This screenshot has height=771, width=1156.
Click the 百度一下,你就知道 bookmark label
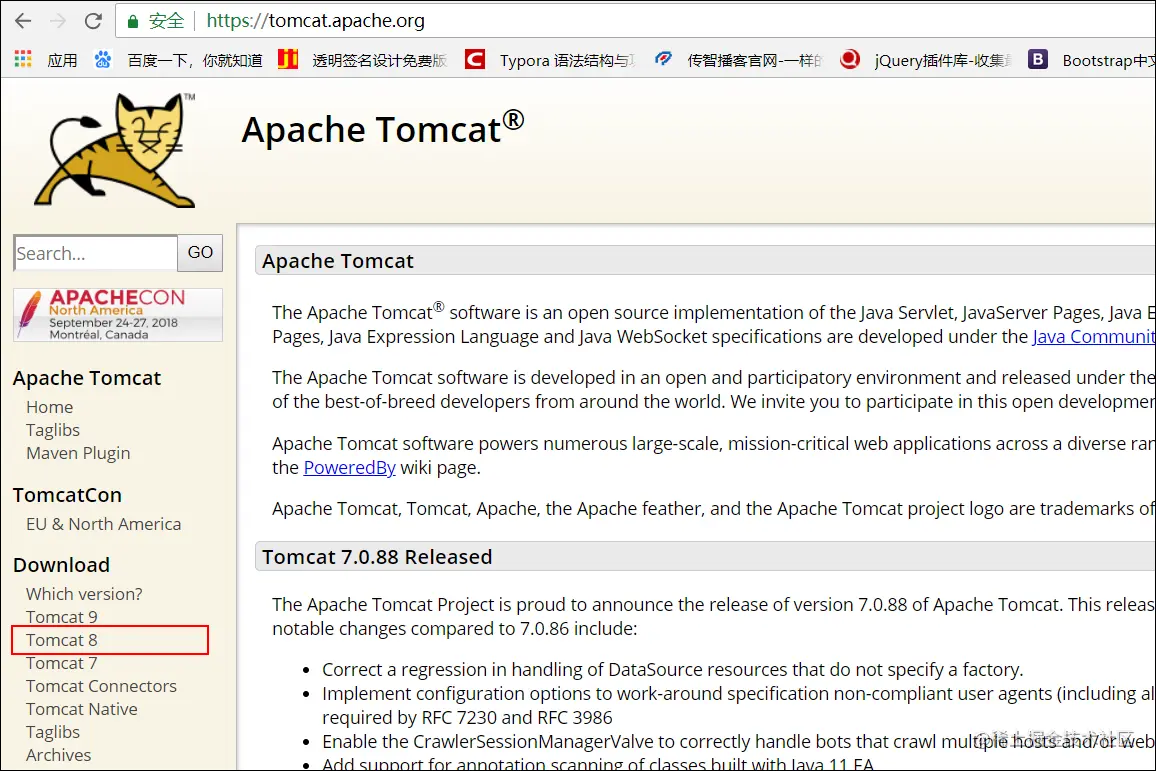[195, 60]
